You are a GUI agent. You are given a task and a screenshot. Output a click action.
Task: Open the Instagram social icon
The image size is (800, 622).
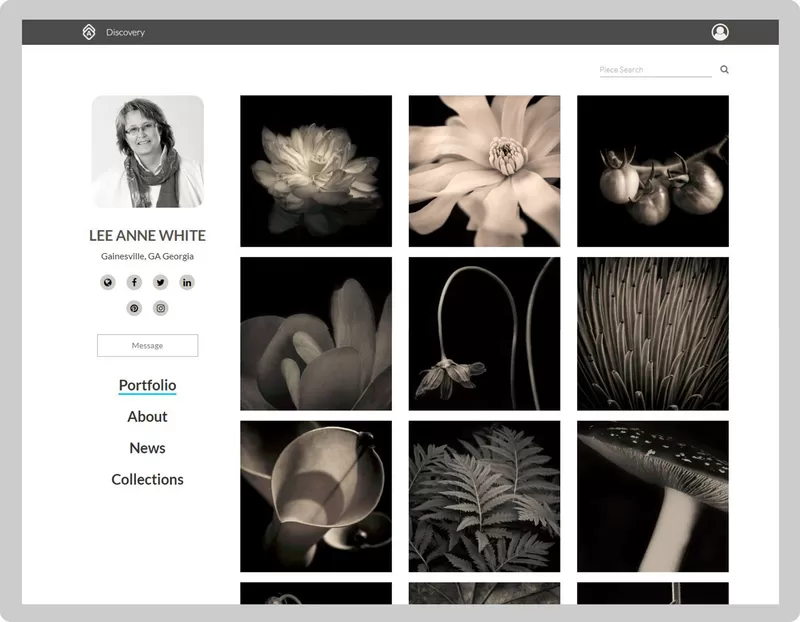tap(161, 308)
